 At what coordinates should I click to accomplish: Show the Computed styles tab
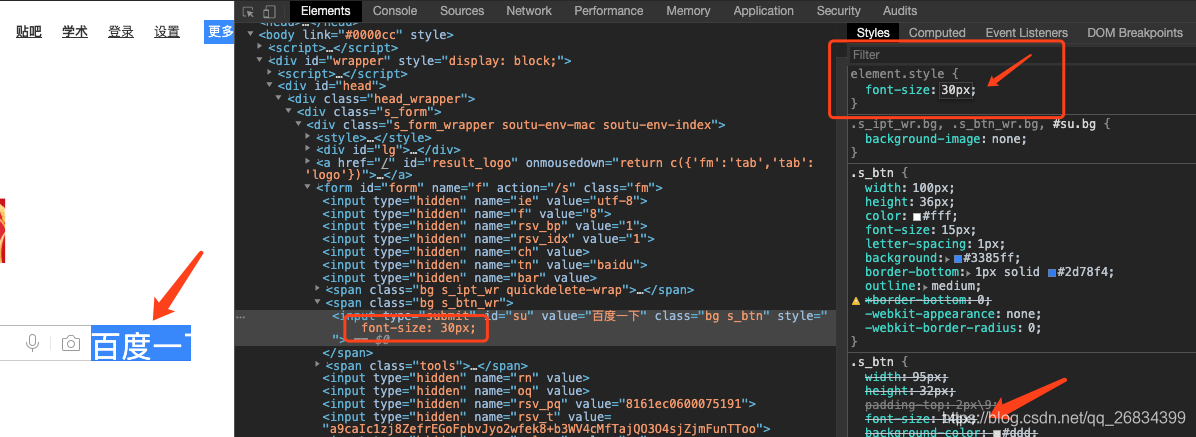[937, 33]
